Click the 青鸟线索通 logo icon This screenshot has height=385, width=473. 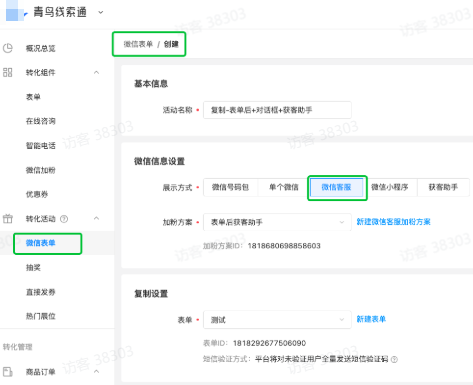pyautogui.click(x=16, y=11)
